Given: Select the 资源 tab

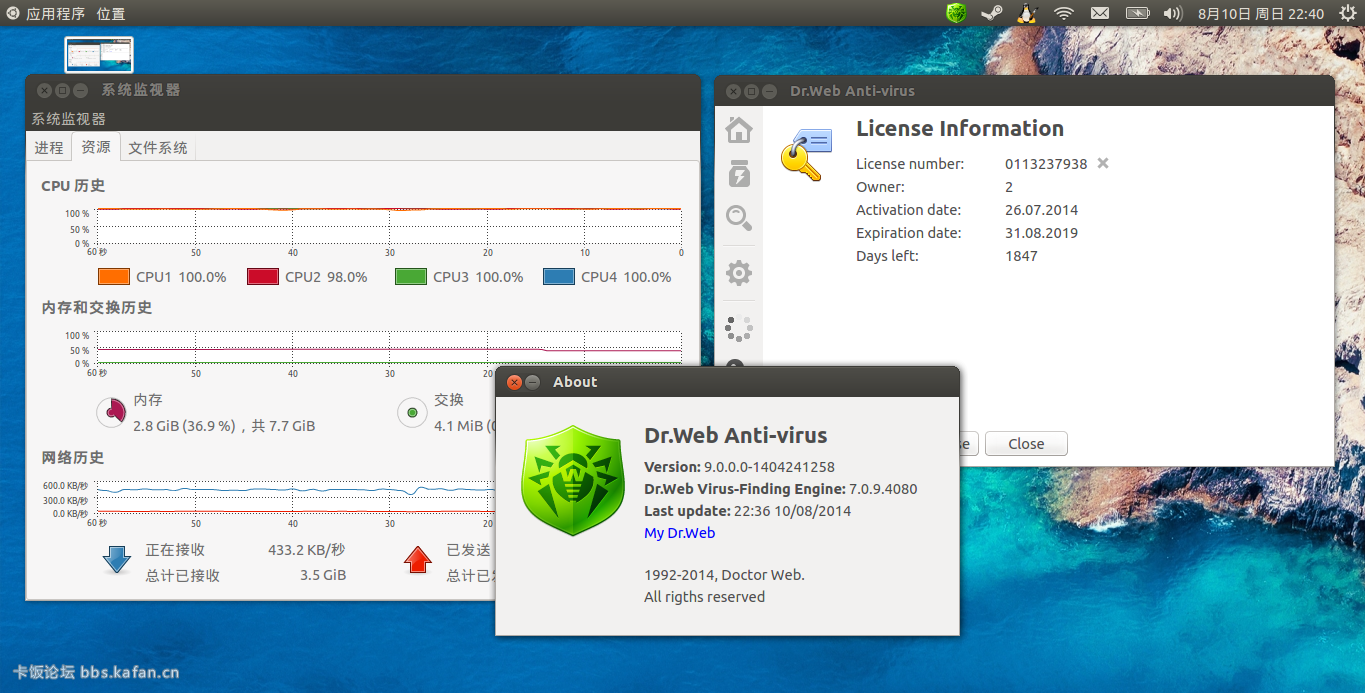Looking at the screenshot, I should click(96, 146).
